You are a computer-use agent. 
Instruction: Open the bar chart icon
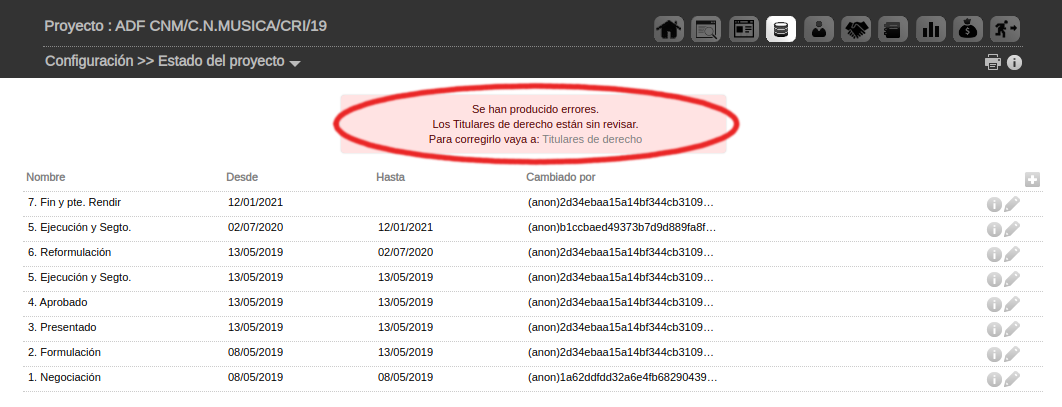(x=931, y=29)
